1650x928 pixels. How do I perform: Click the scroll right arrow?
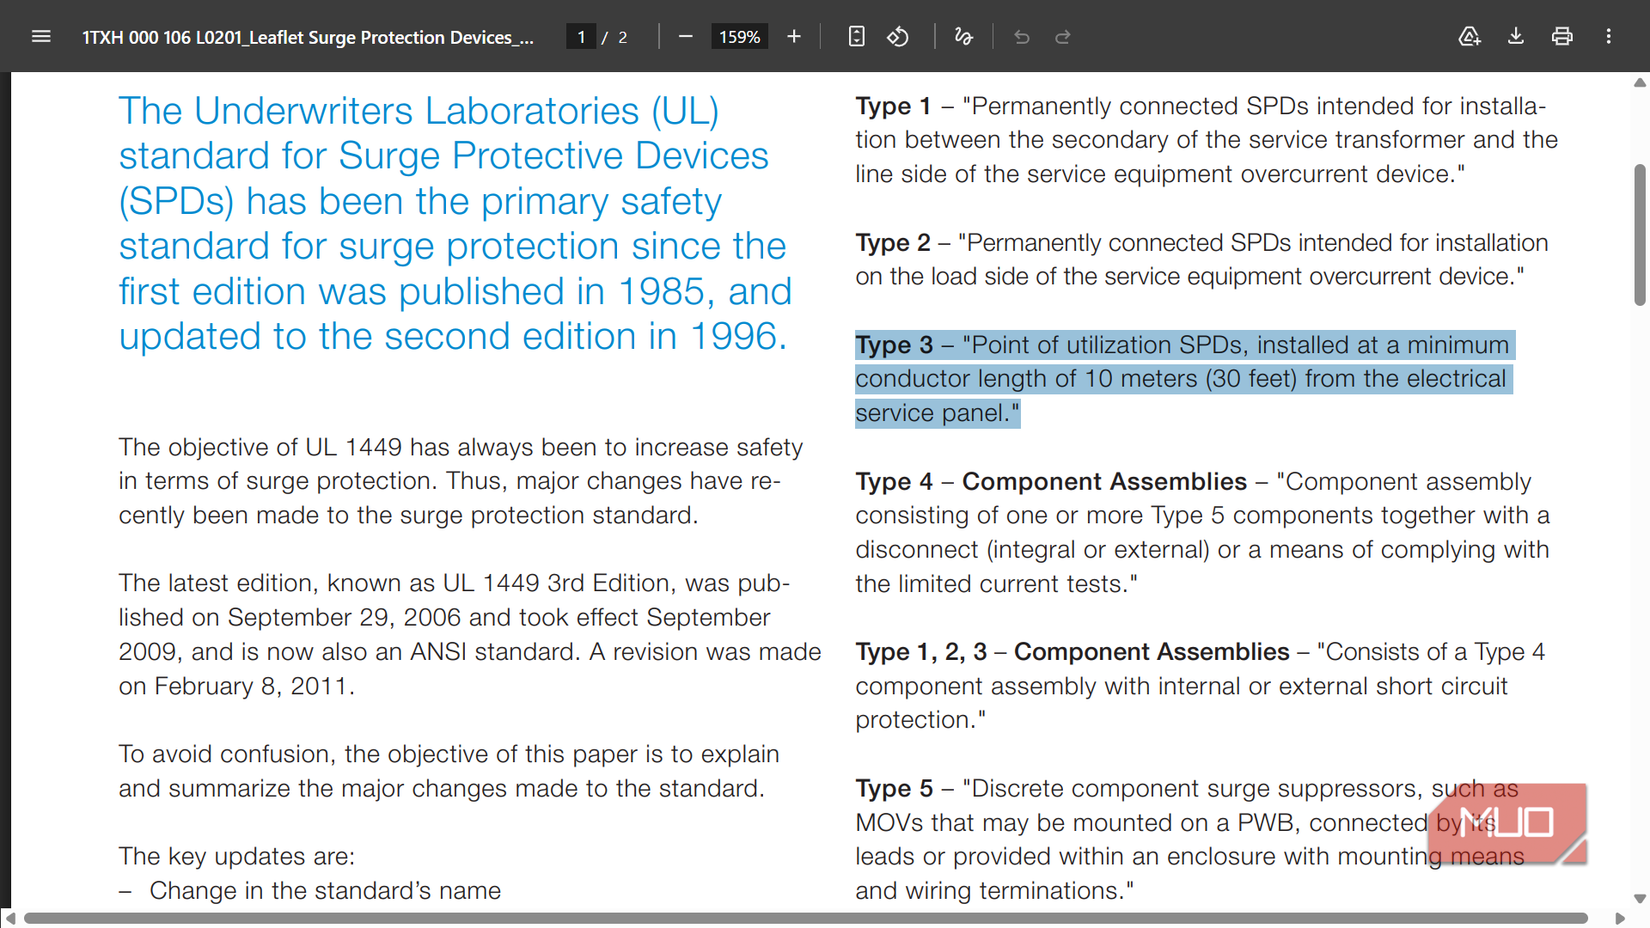tap(1620, 918)
